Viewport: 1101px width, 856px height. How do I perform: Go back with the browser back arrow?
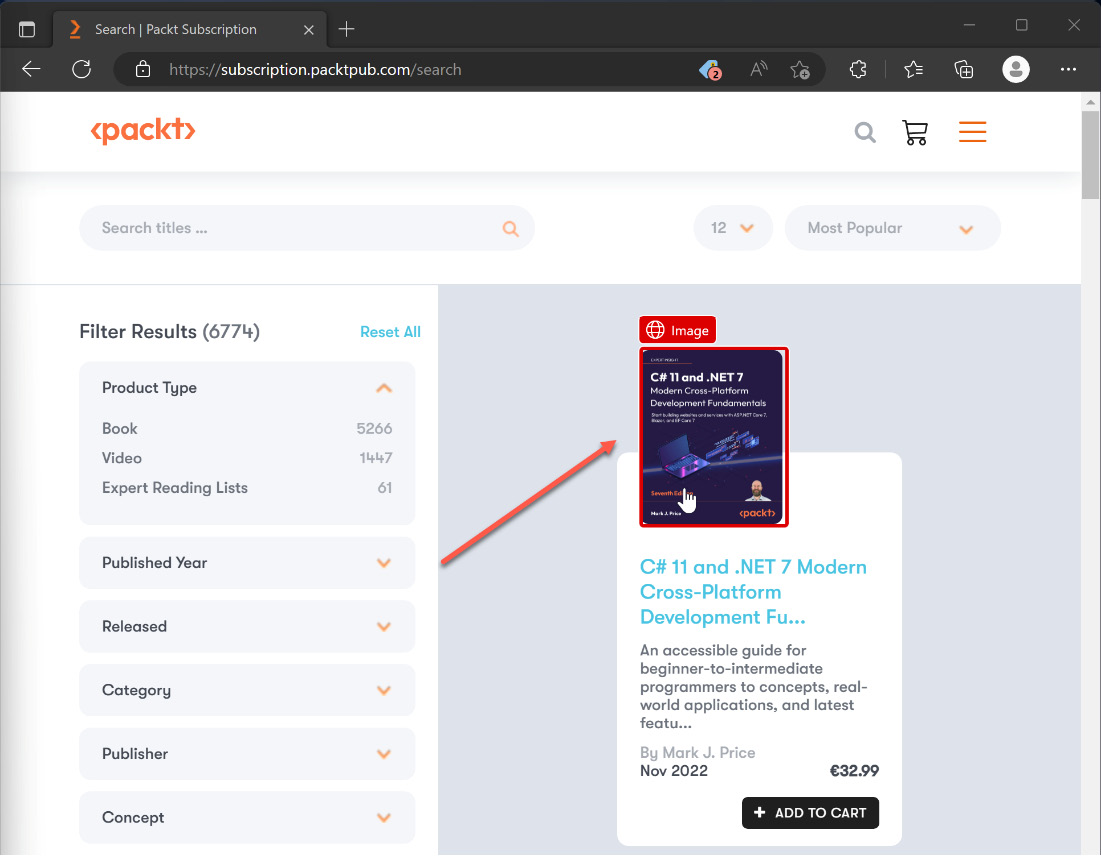[32, 69]
